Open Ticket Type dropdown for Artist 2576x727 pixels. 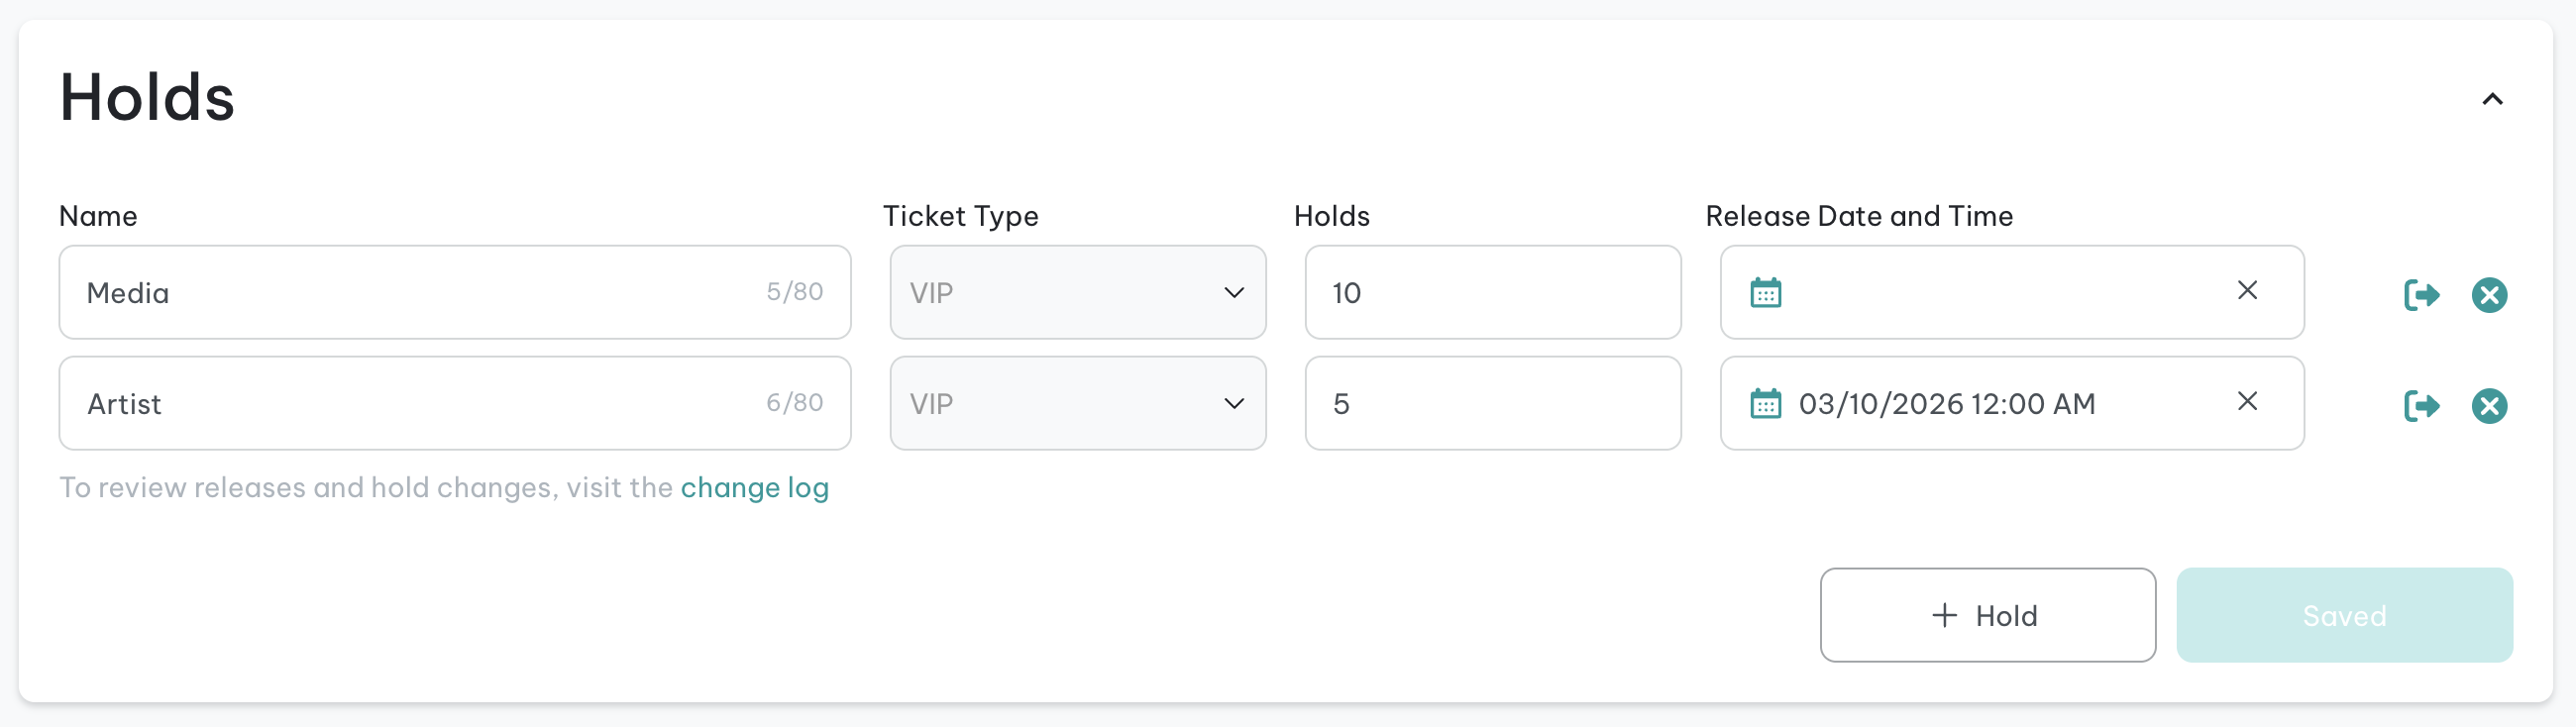pos(1078,404)
